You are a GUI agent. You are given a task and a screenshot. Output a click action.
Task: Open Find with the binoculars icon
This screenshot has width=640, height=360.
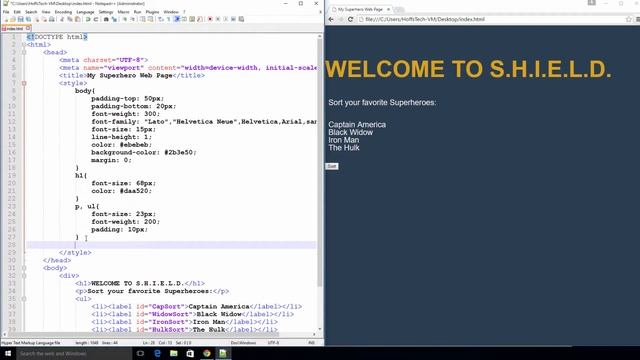coord(106,19)
